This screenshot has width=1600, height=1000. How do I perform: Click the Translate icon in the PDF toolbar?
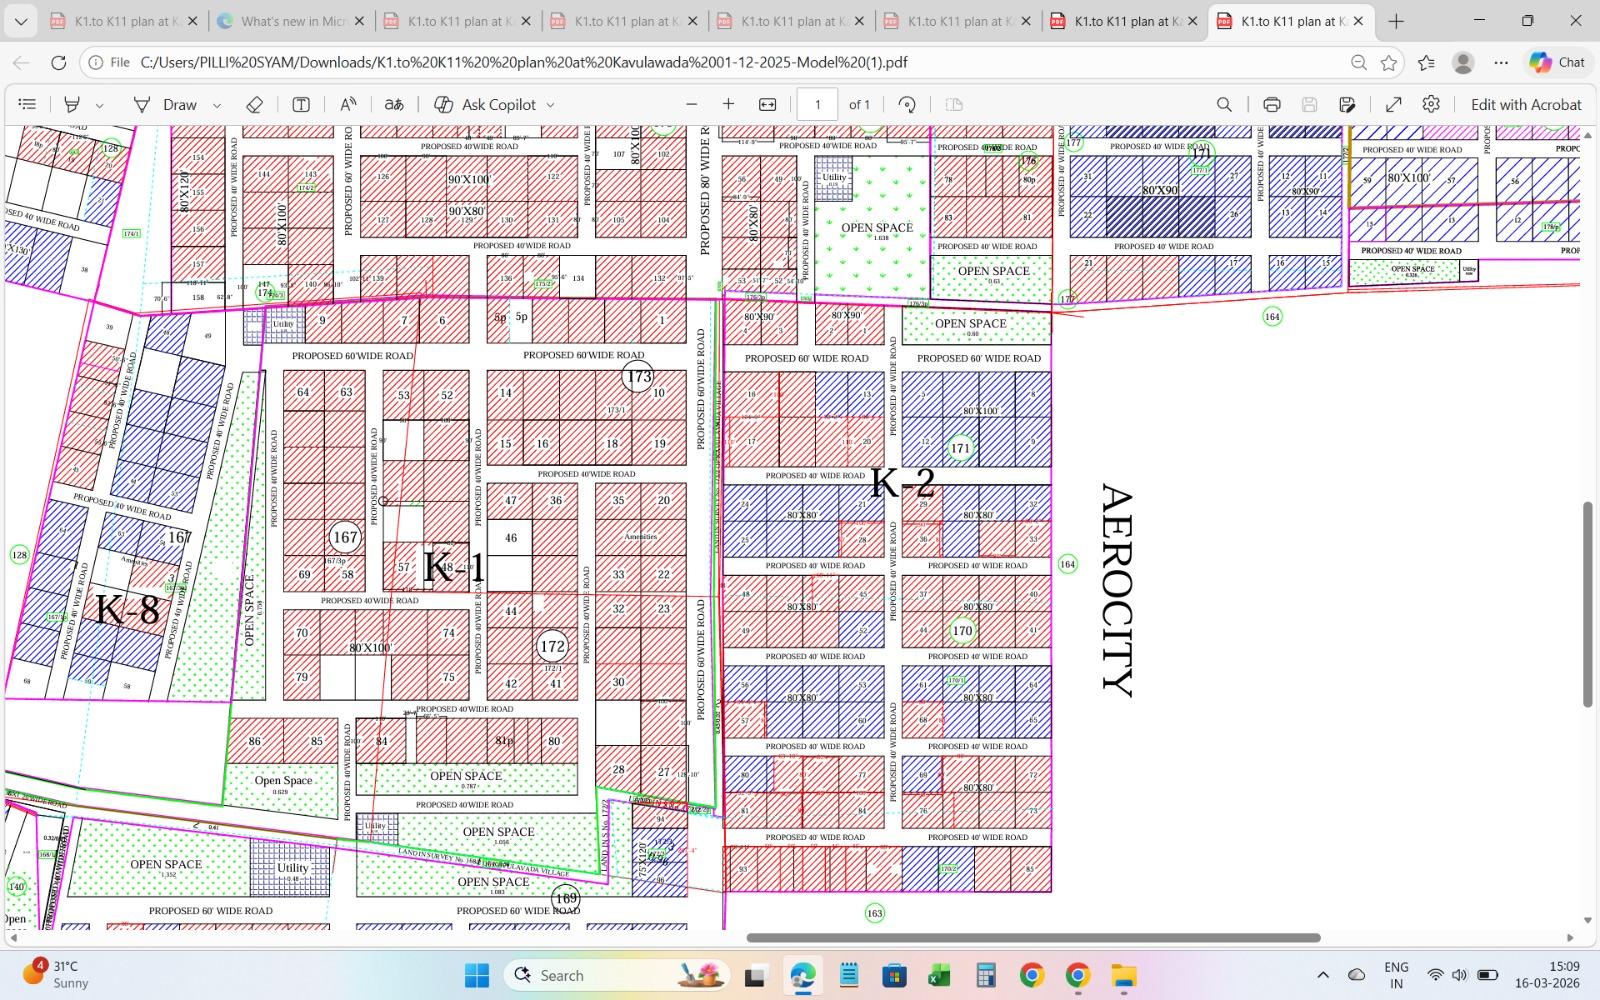pyautogui.click(x=395, y=104)
